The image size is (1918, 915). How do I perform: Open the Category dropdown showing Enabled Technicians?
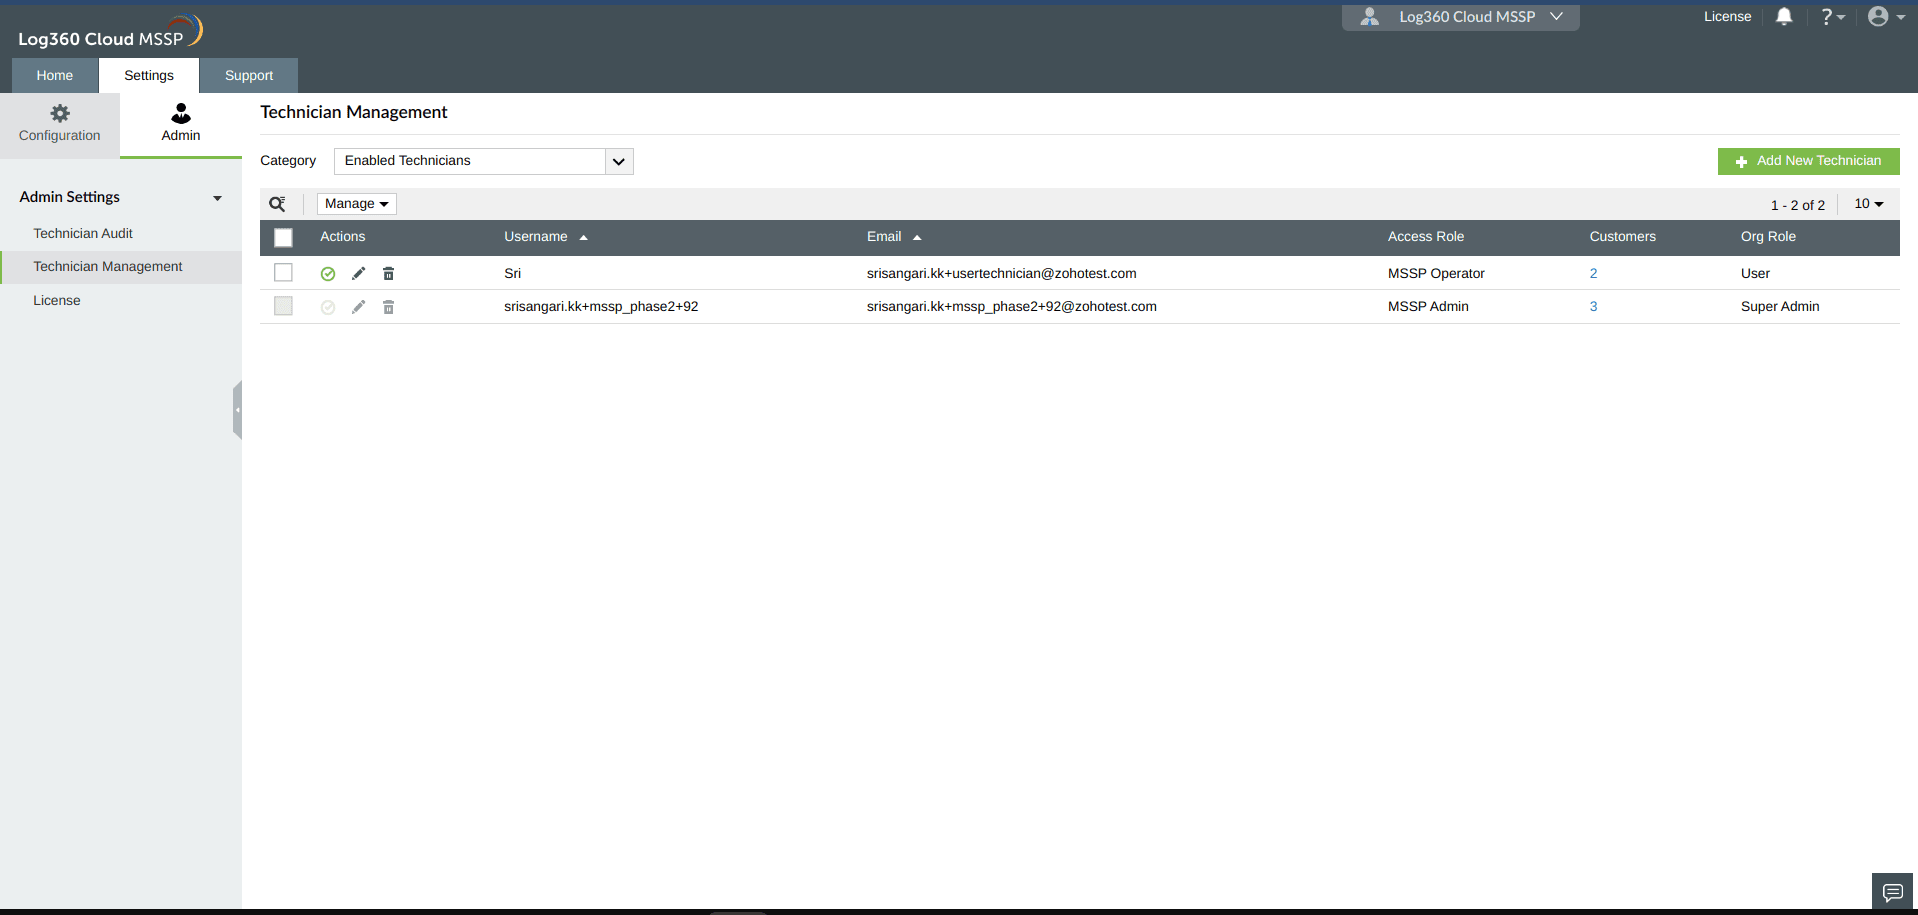[484, 161]
